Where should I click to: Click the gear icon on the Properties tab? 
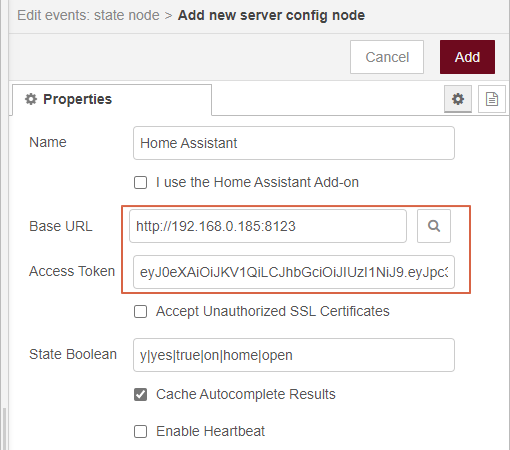tap(31, 99)
